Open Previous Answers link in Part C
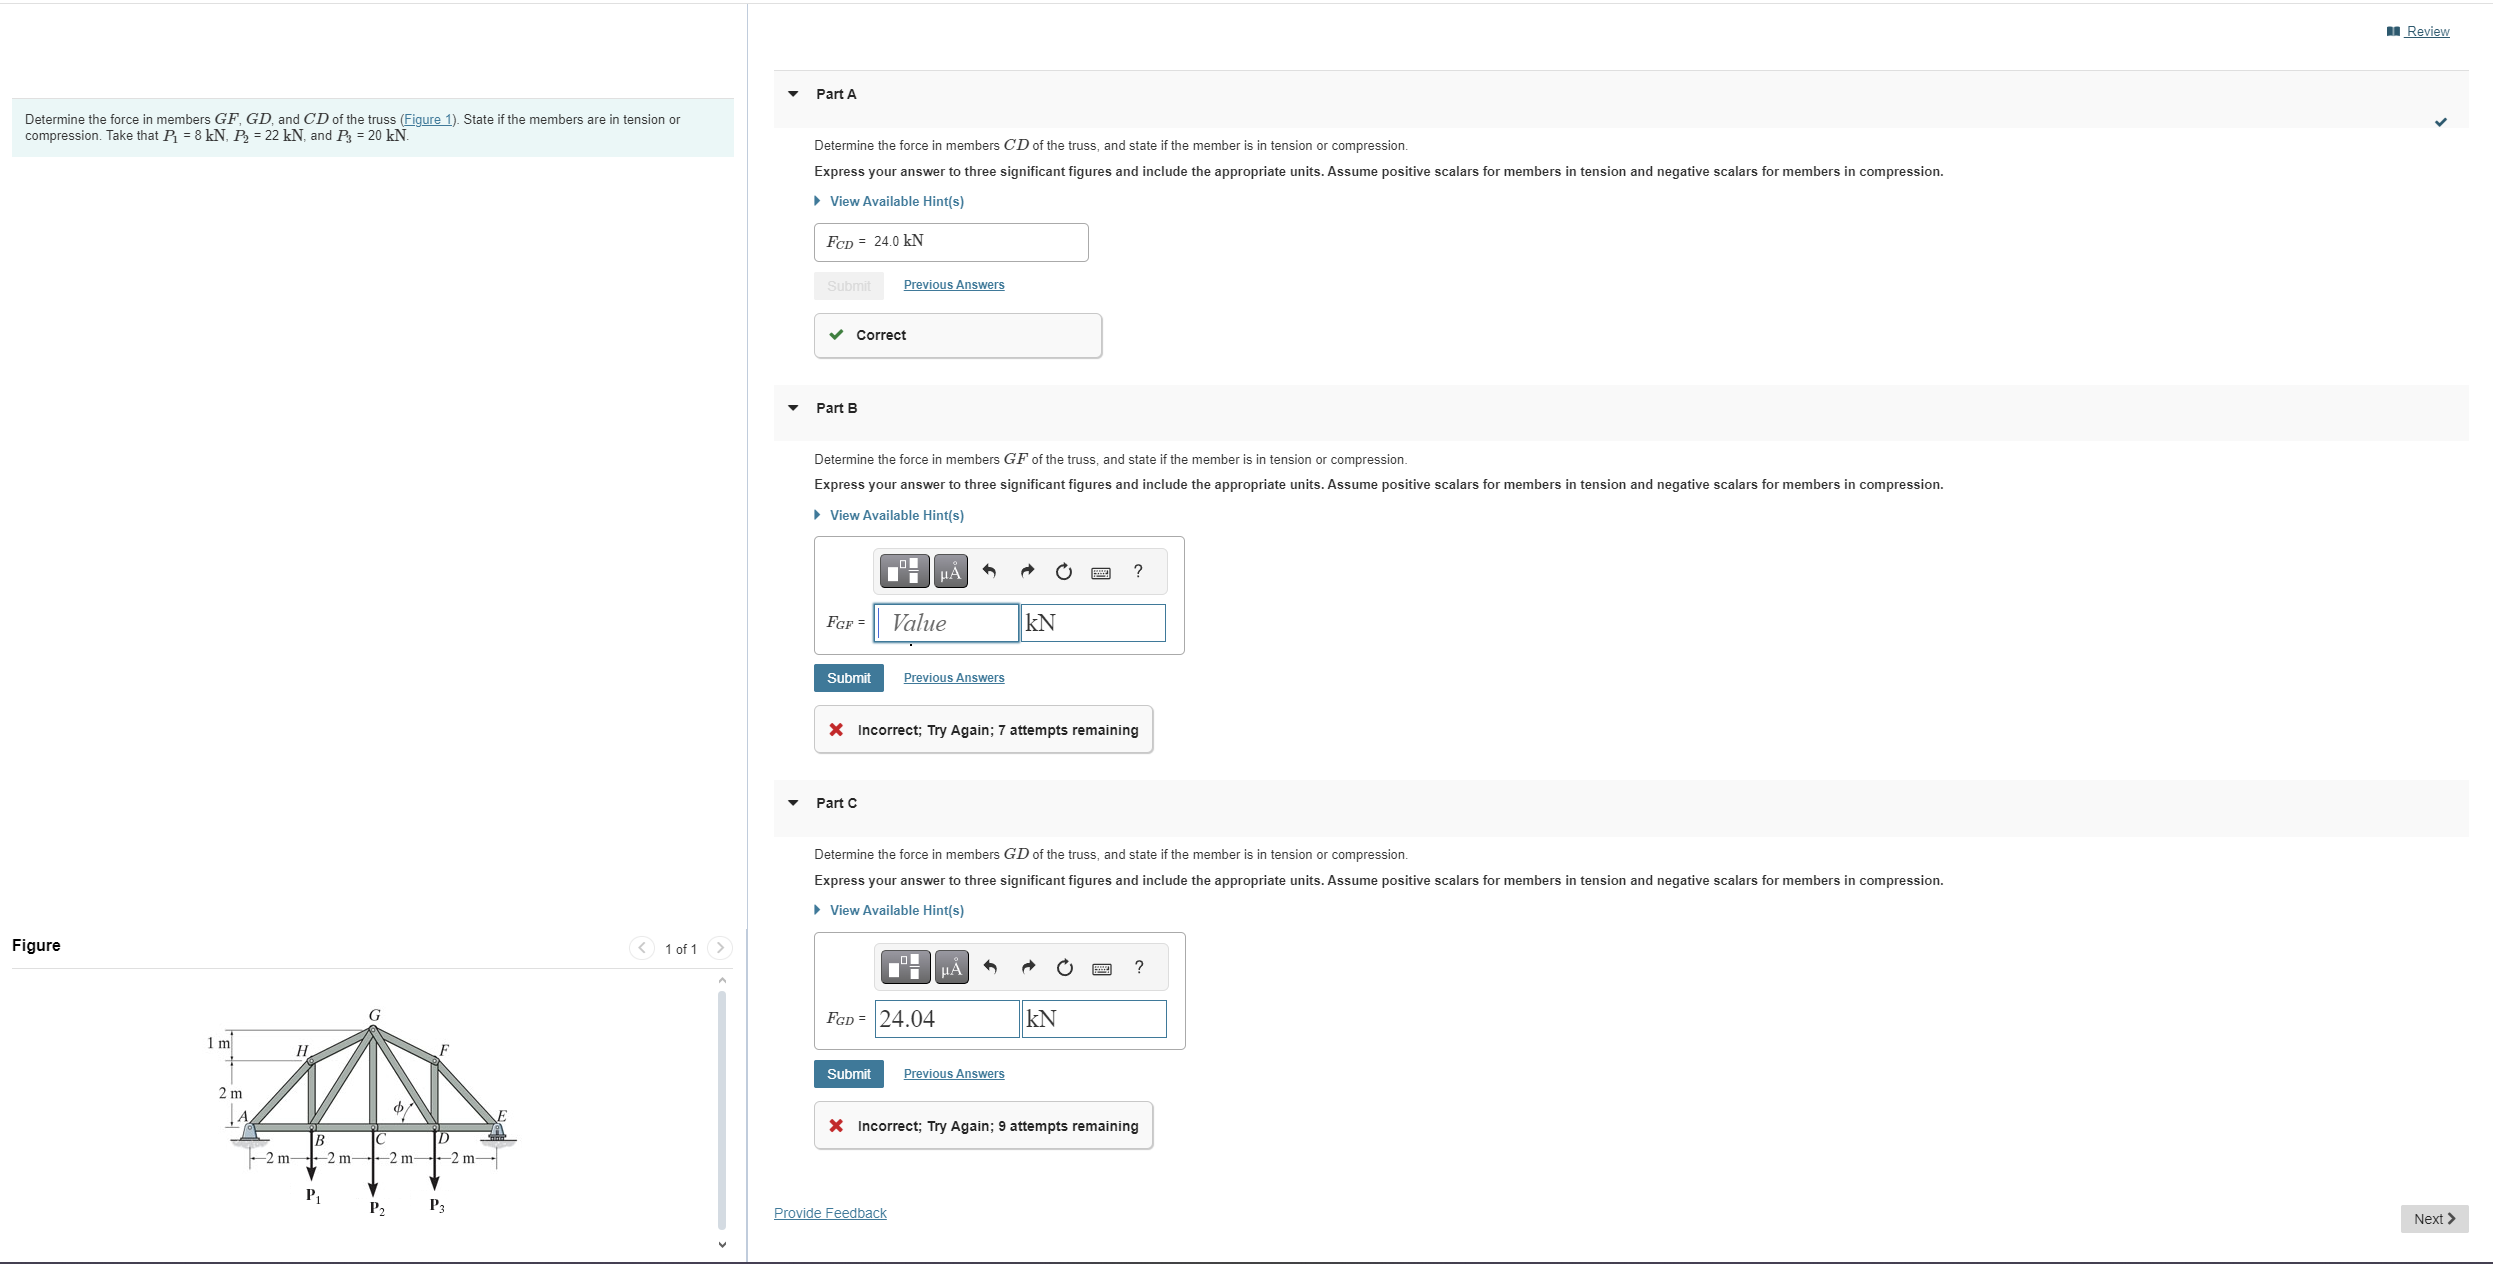 (x=953, y=1074)
